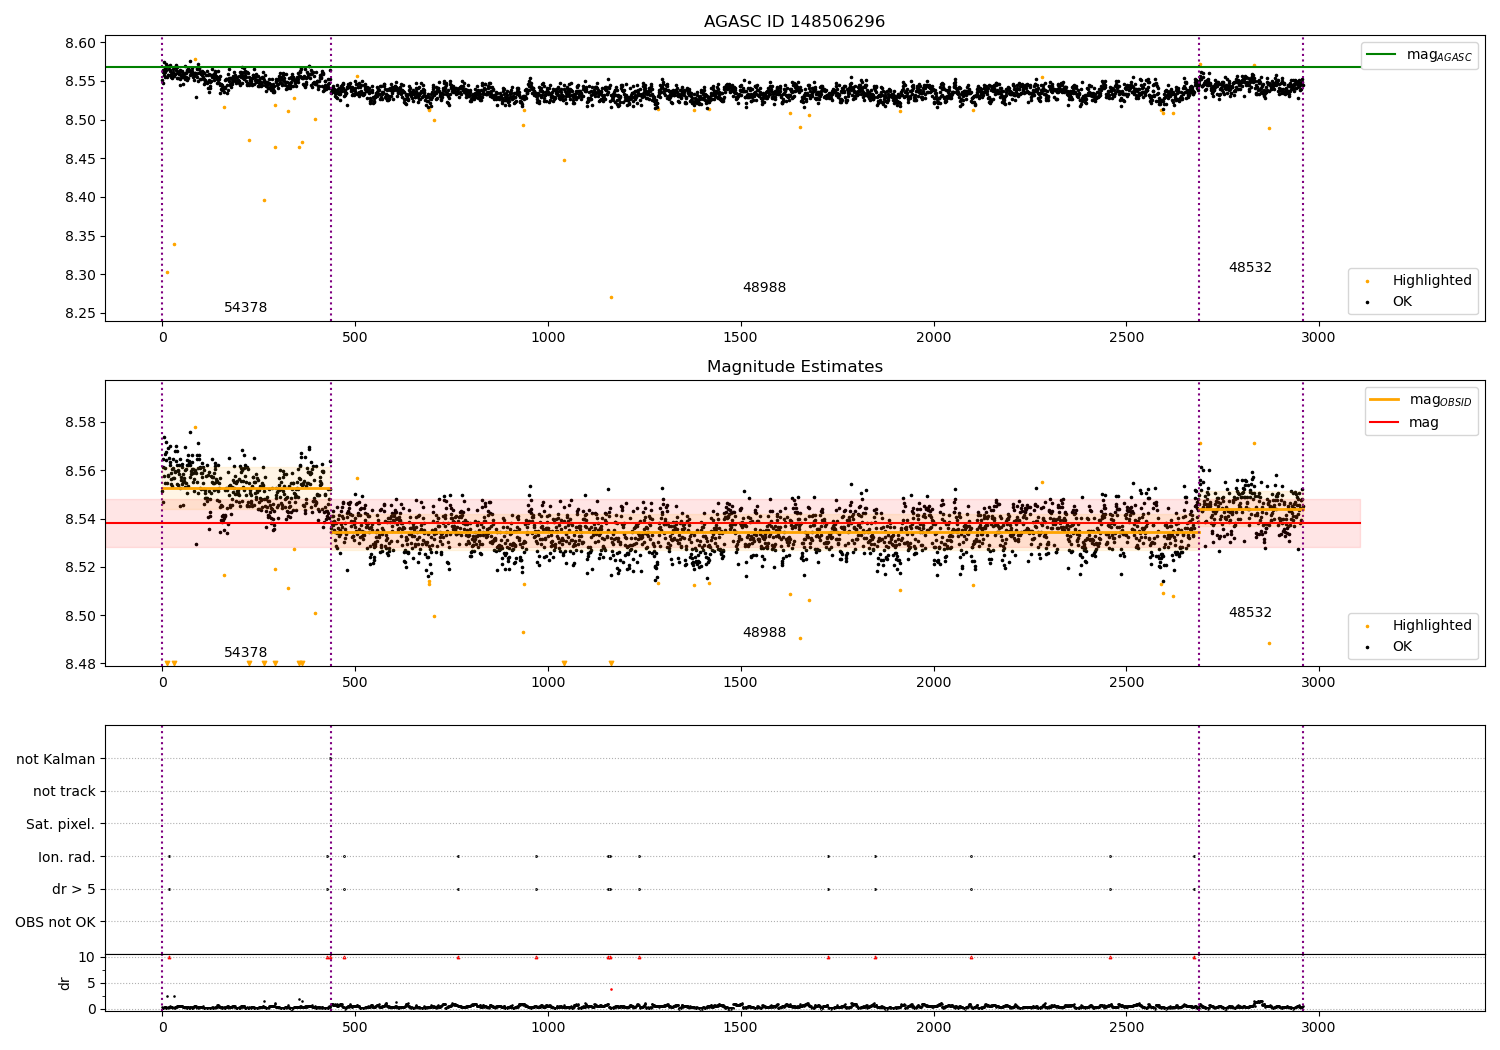The image size is (1500, 1050).
Task: Select the mag OBSID legend entry in middle plot
Action: (1420, 400)
